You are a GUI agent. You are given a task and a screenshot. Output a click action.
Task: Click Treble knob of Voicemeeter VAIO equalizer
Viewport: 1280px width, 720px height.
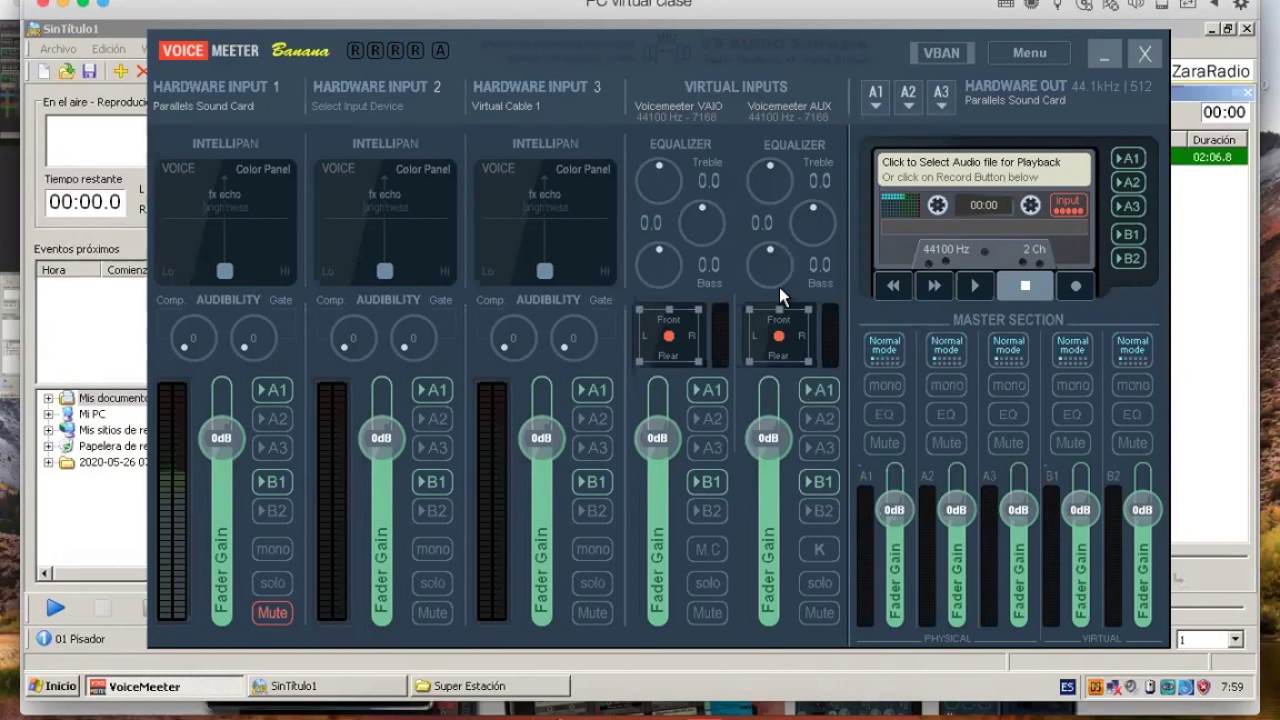click(x=658, y=180)
